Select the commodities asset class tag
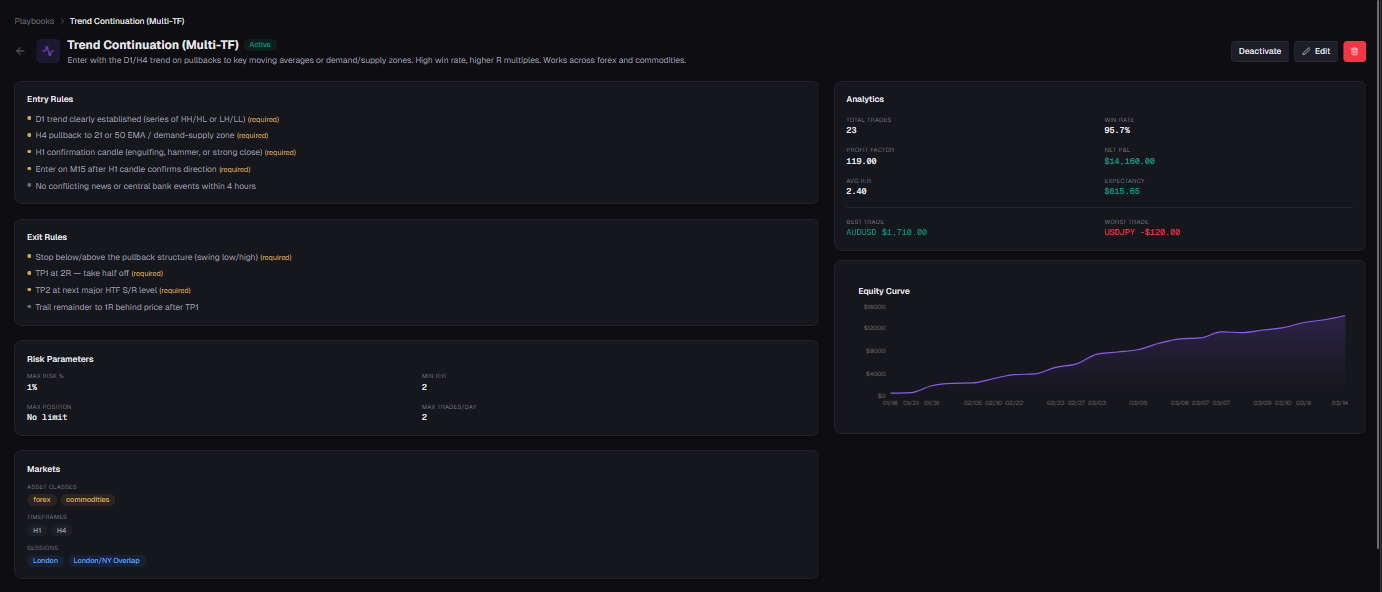 [x=88, y=499]
